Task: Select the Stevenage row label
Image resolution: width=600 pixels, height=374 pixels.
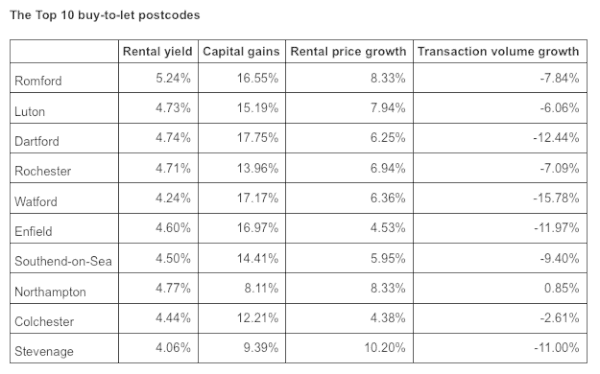Action: coord(44,351)
